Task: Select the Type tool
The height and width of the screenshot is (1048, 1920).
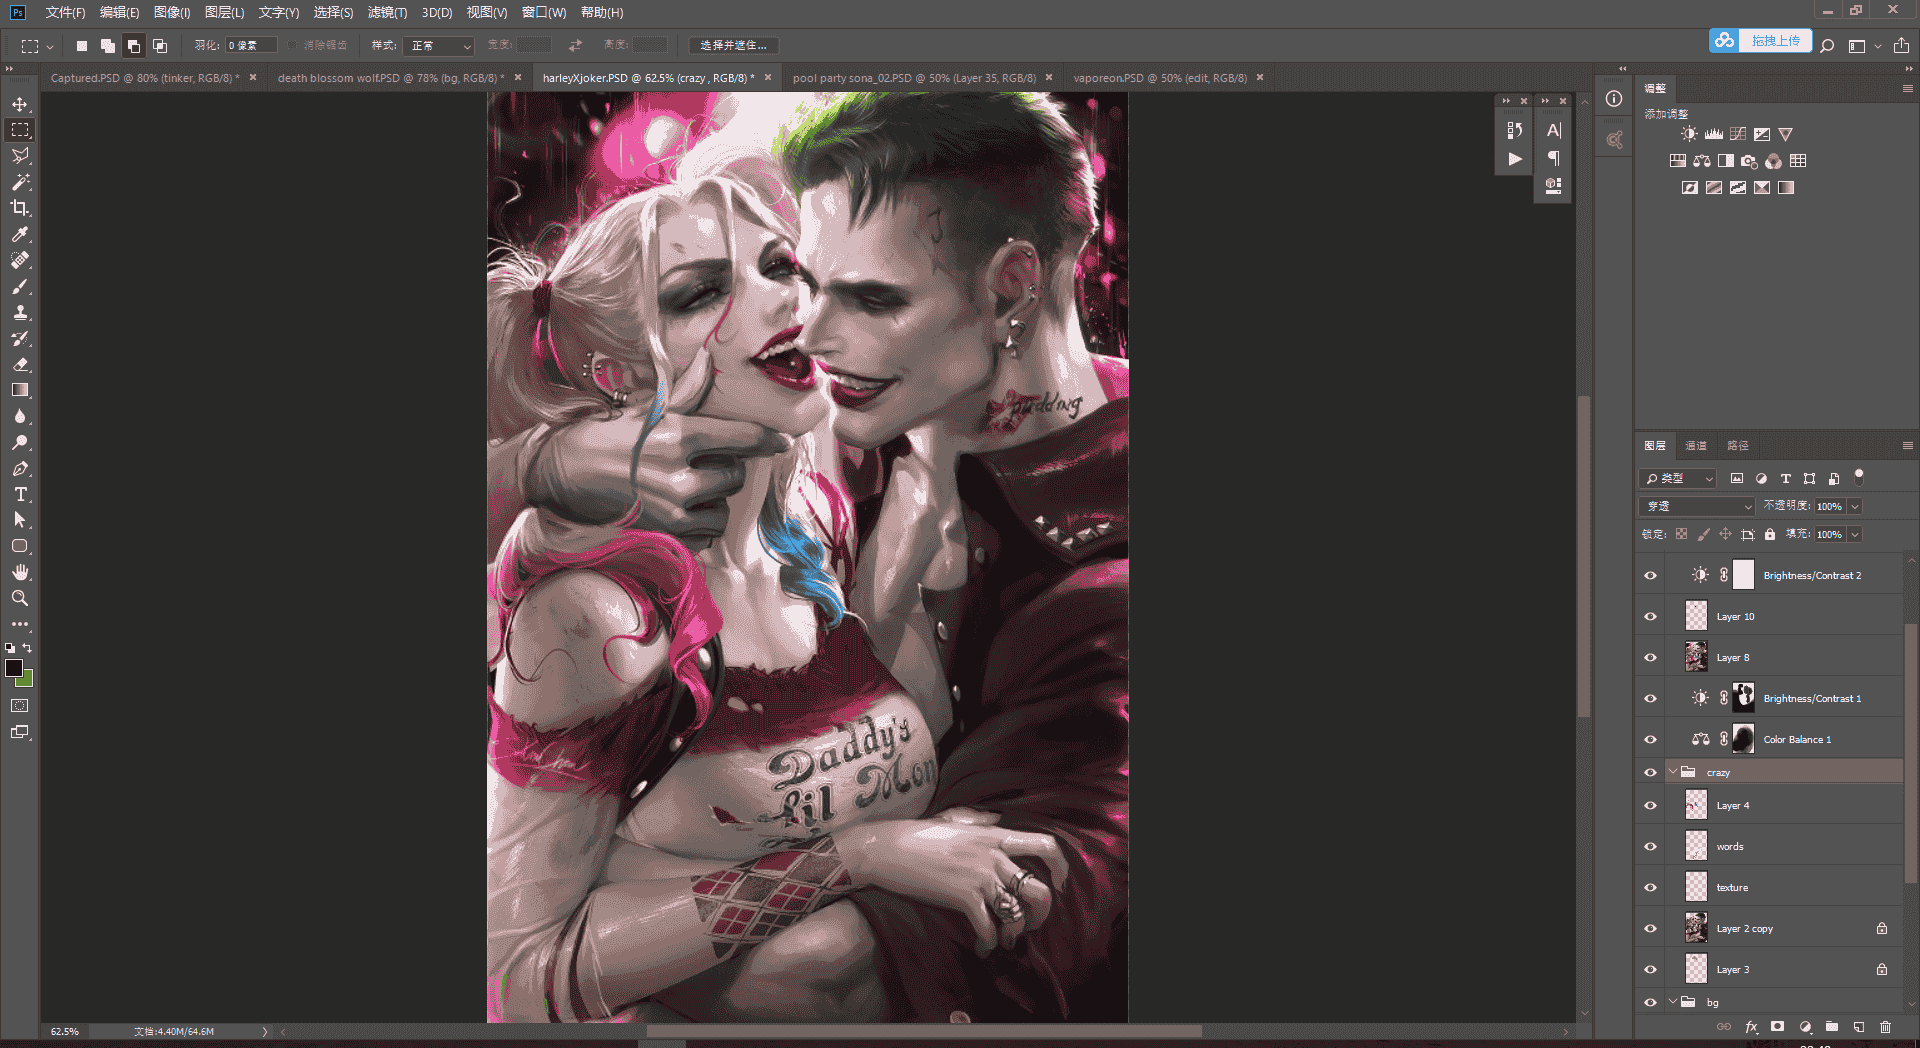Action: click(x=20, y=494)
